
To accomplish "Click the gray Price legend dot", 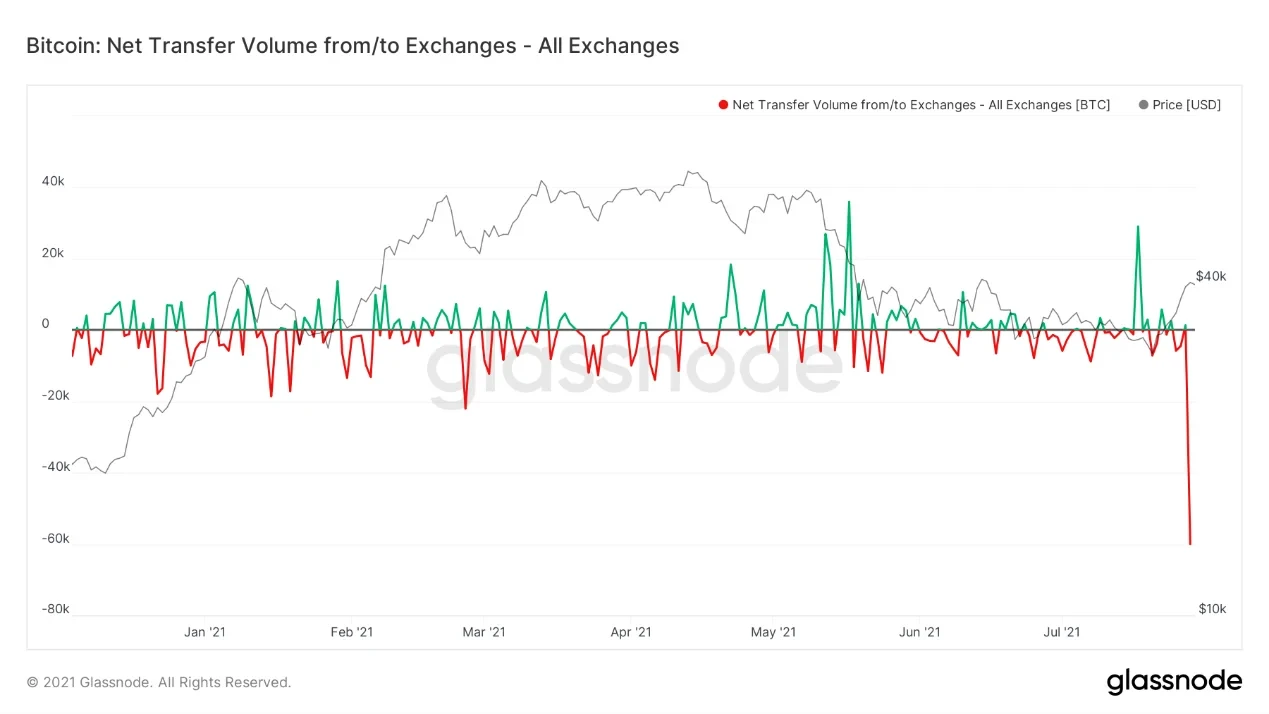I will click(x=1143, y=105).
